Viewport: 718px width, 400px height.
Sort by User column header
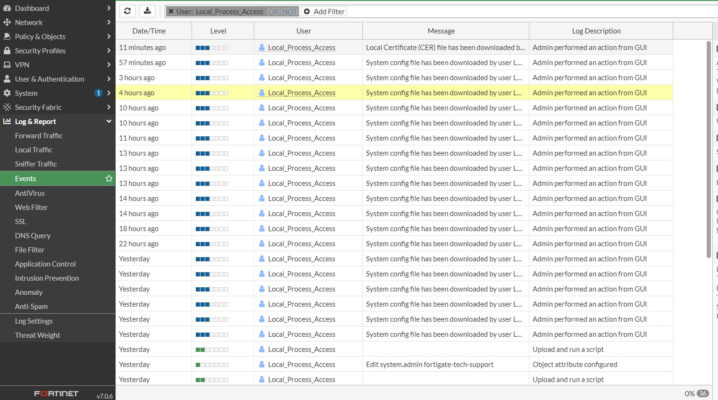308,31
